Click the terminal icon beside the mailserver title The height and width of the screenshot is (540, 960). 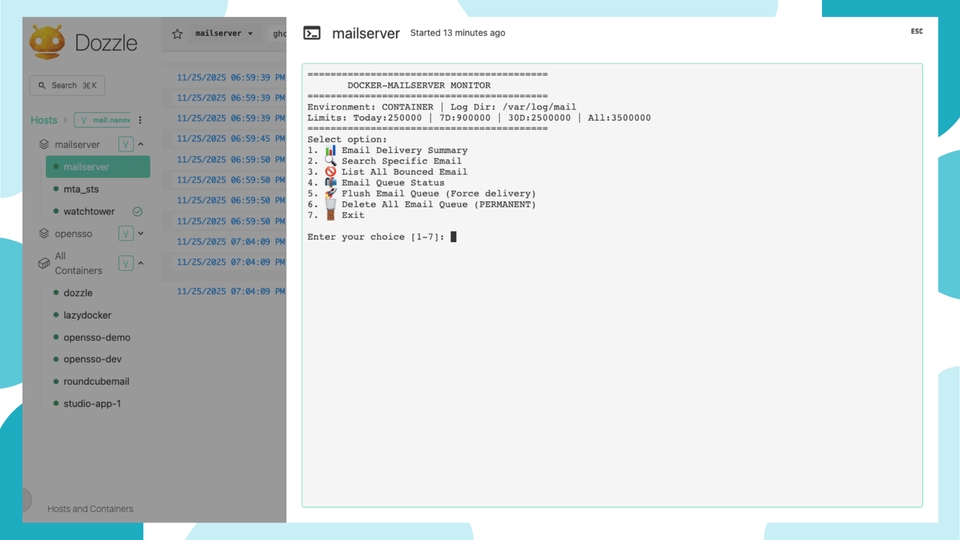(312, 33)
